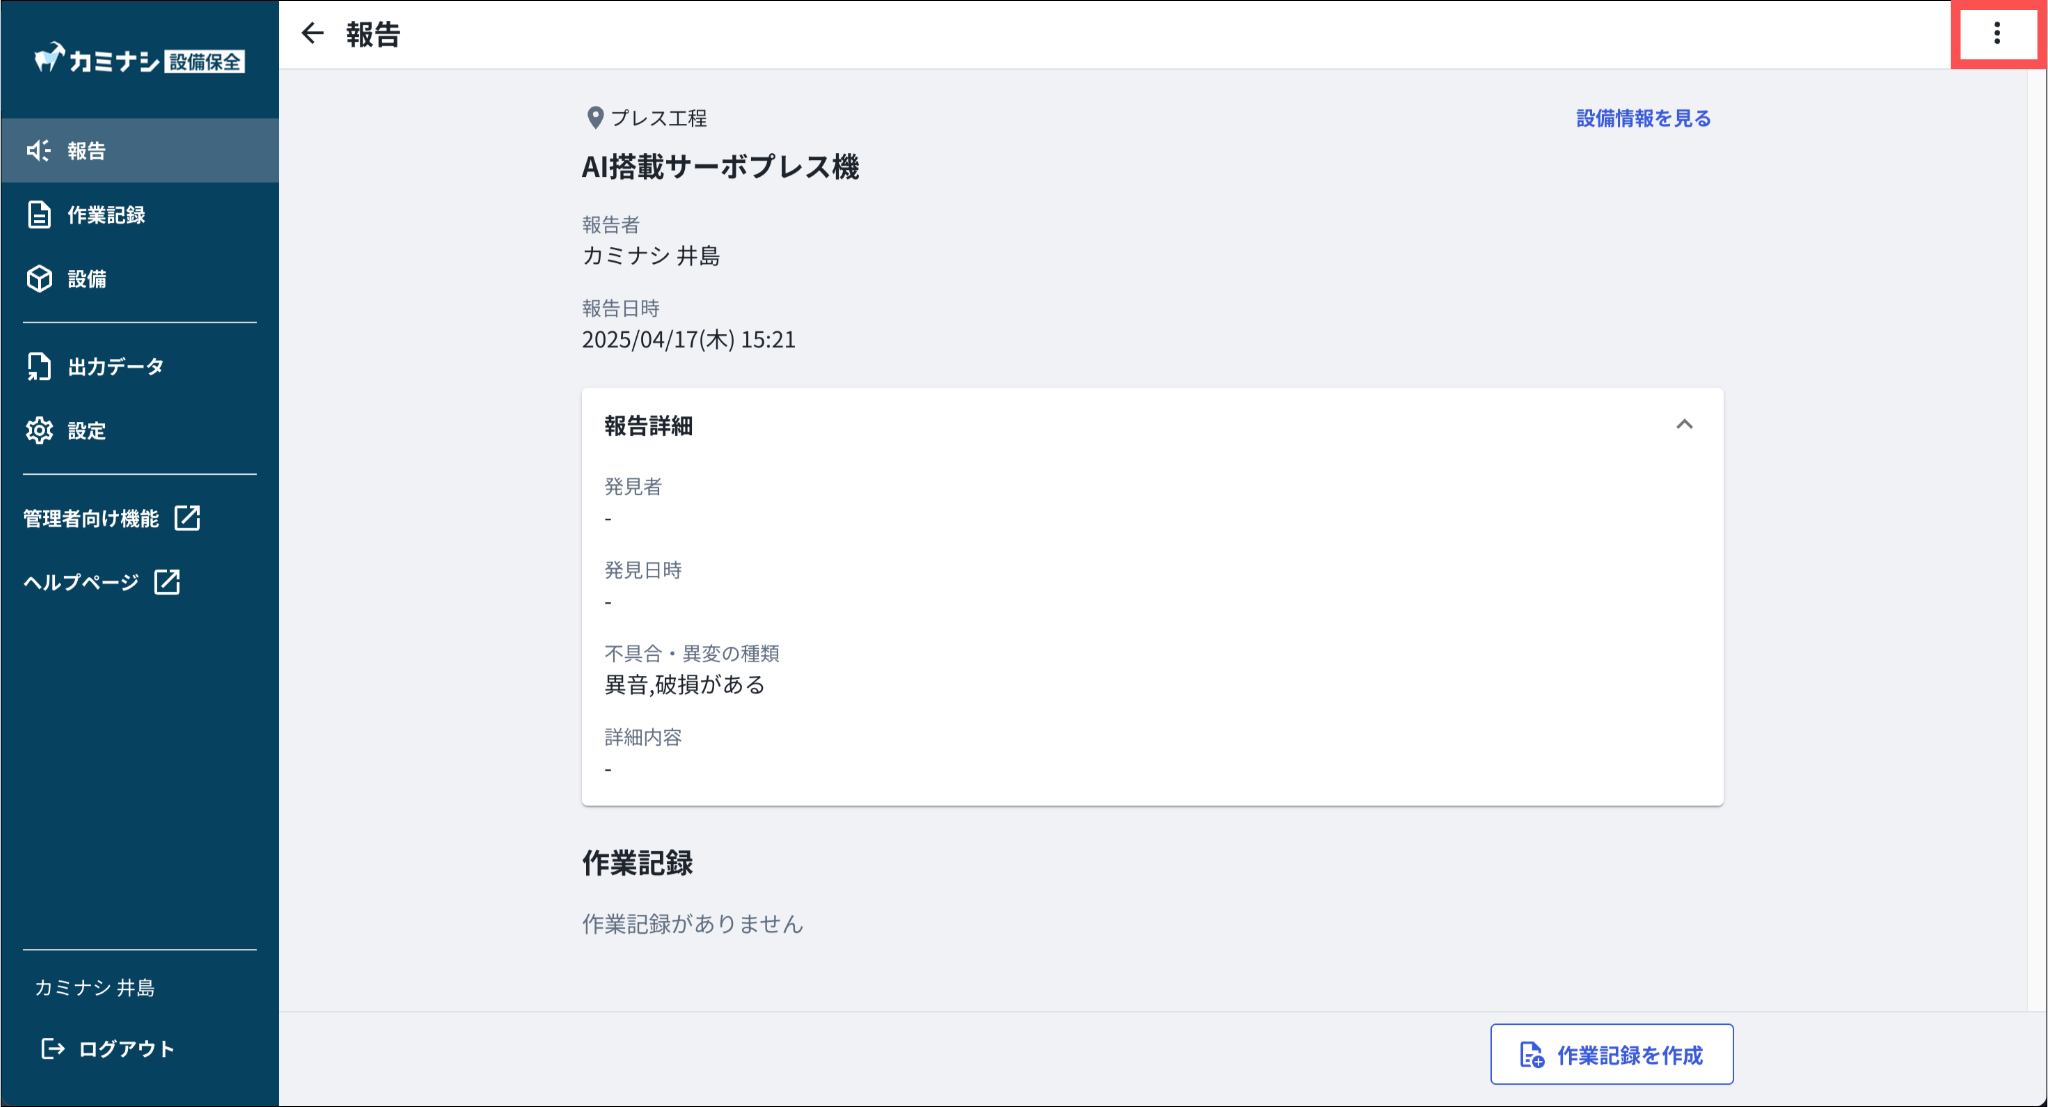This screenshot has width=2048, height=1107.
Task: Collapse the 報告詳細 section chevron
Action: 1684,425
